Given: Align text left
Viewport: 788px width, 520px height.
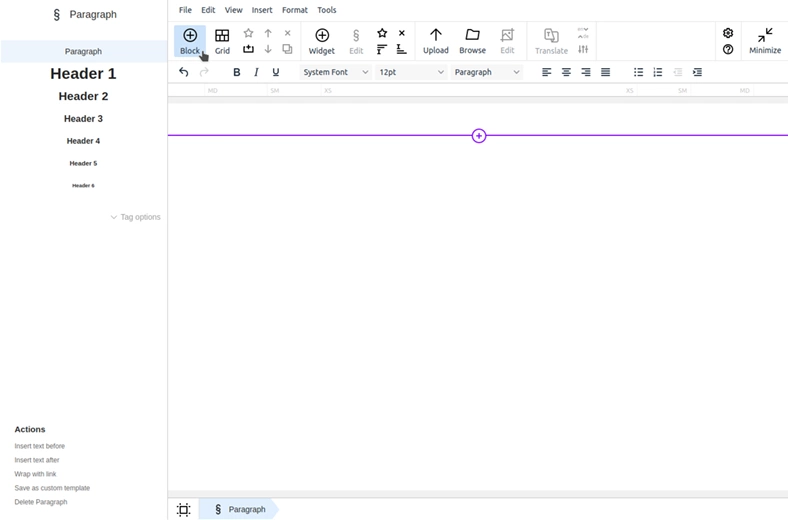Looking at the screenshot, I should point(547,72).
